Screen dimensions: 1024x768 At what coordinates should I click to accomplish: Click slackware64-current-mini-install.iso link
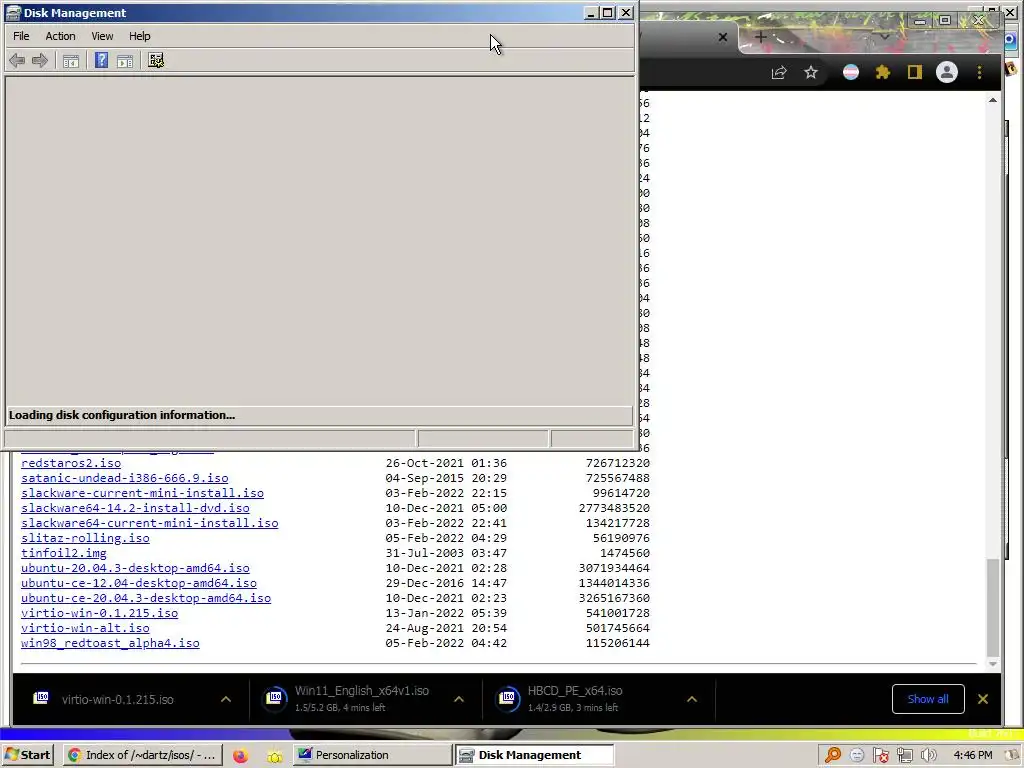click(150, 523)
